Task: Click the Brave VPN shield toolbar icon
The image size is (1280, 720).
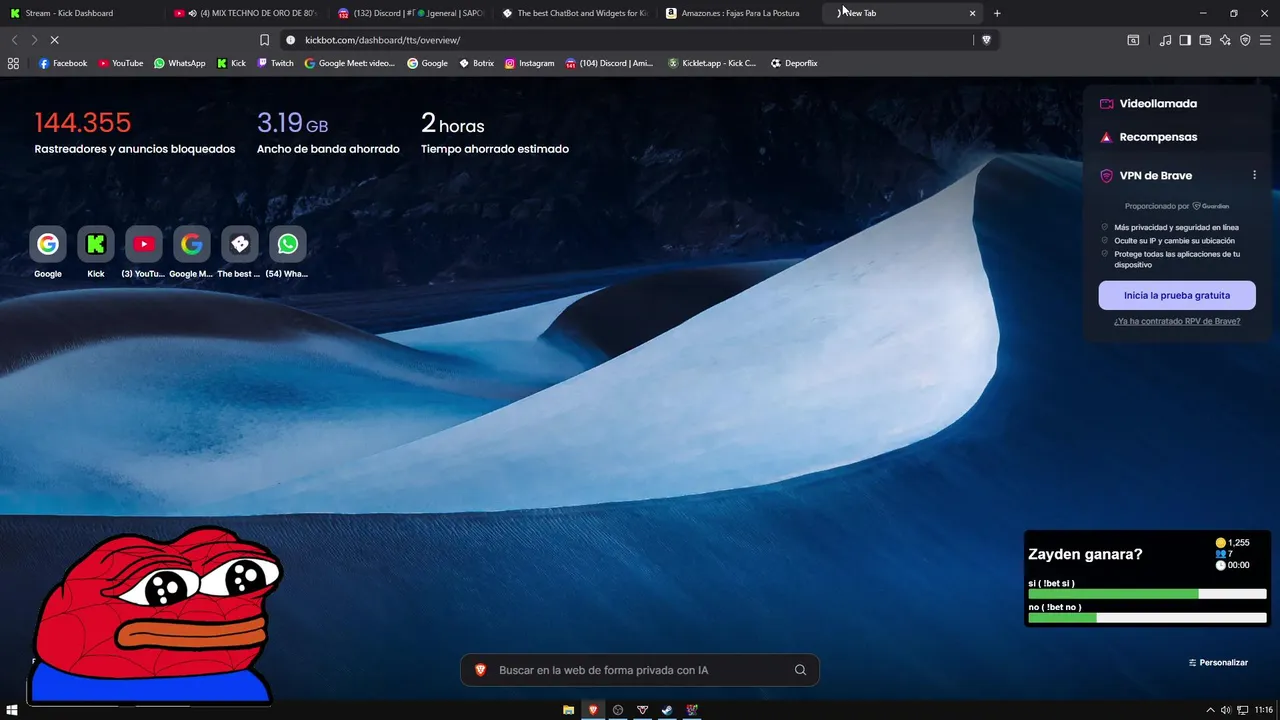Action: click(x=1245, y=40)
